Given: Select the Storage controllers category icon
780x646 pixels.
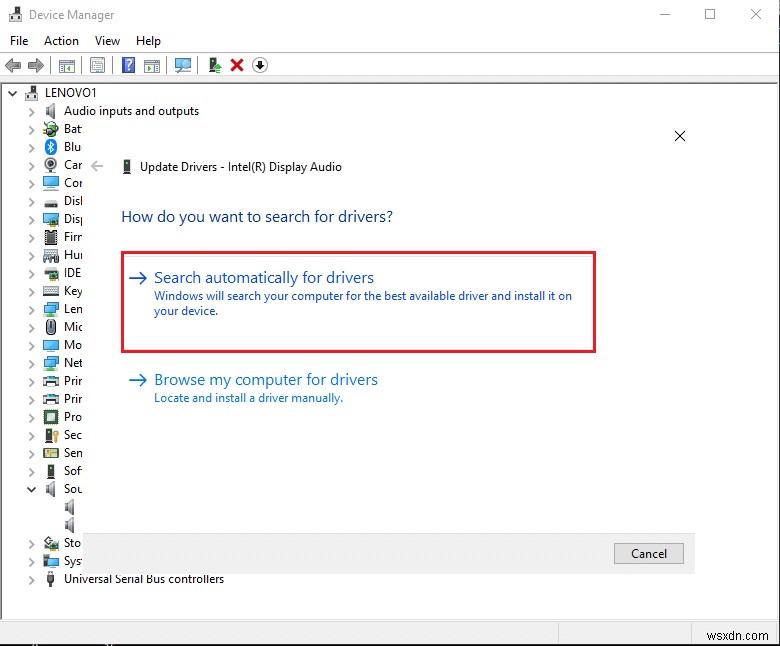Looking at the screenshot, I should (51, 543).
